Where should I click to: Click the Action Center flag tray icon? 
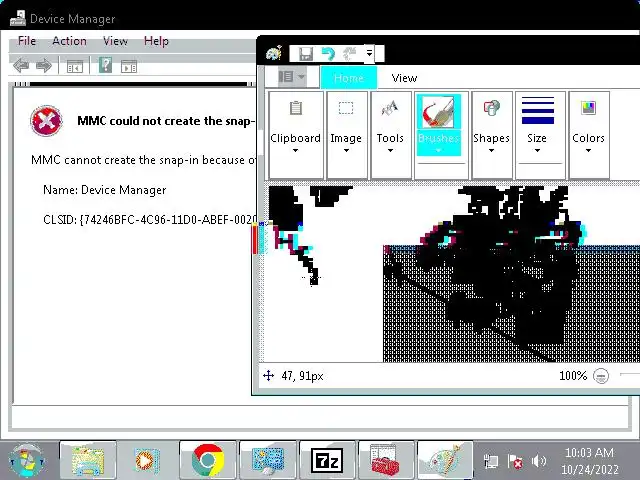click(x=515, y=462)
